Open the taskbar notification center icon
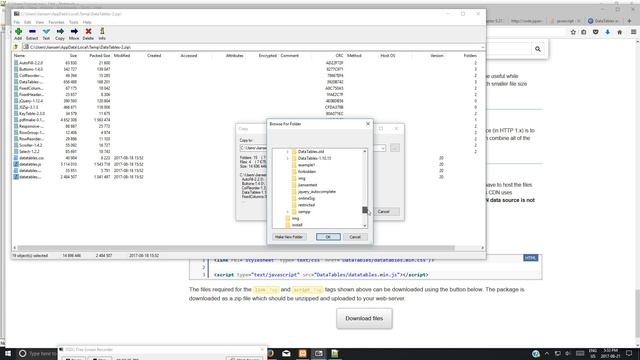 coord(629,353)
